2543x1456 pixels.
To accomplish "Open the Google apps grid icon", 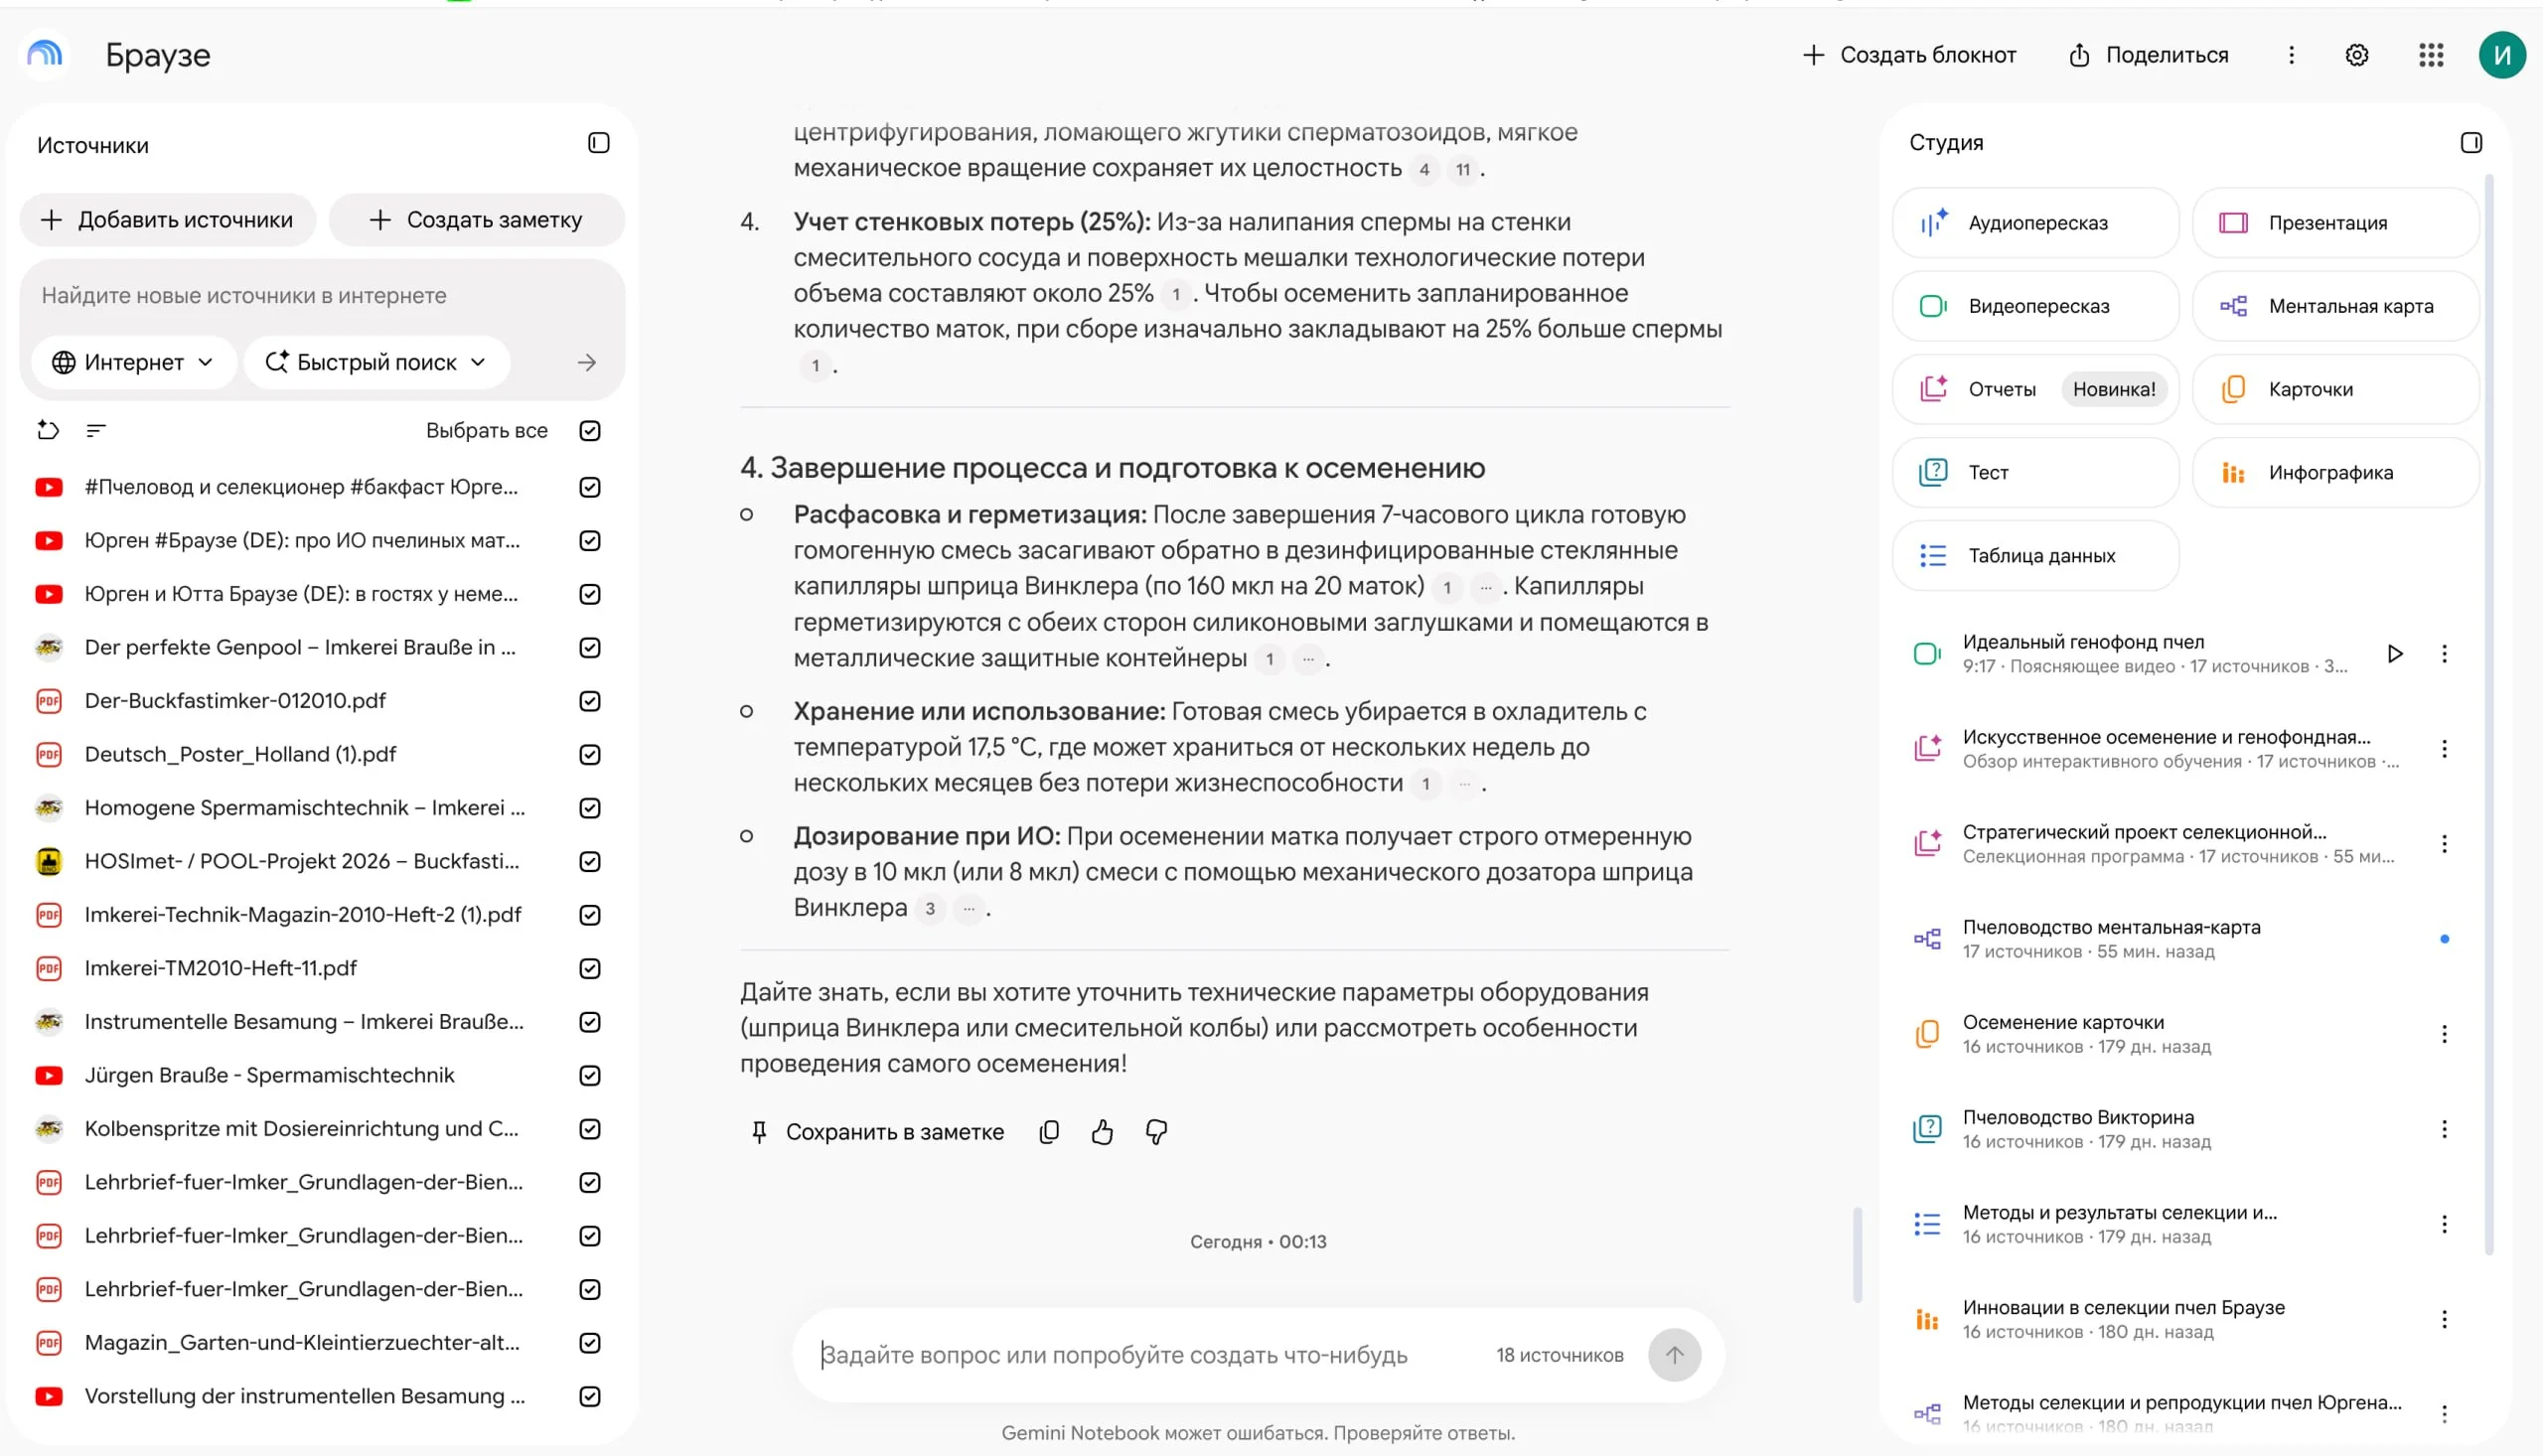I will click(x=2431, y=55).
